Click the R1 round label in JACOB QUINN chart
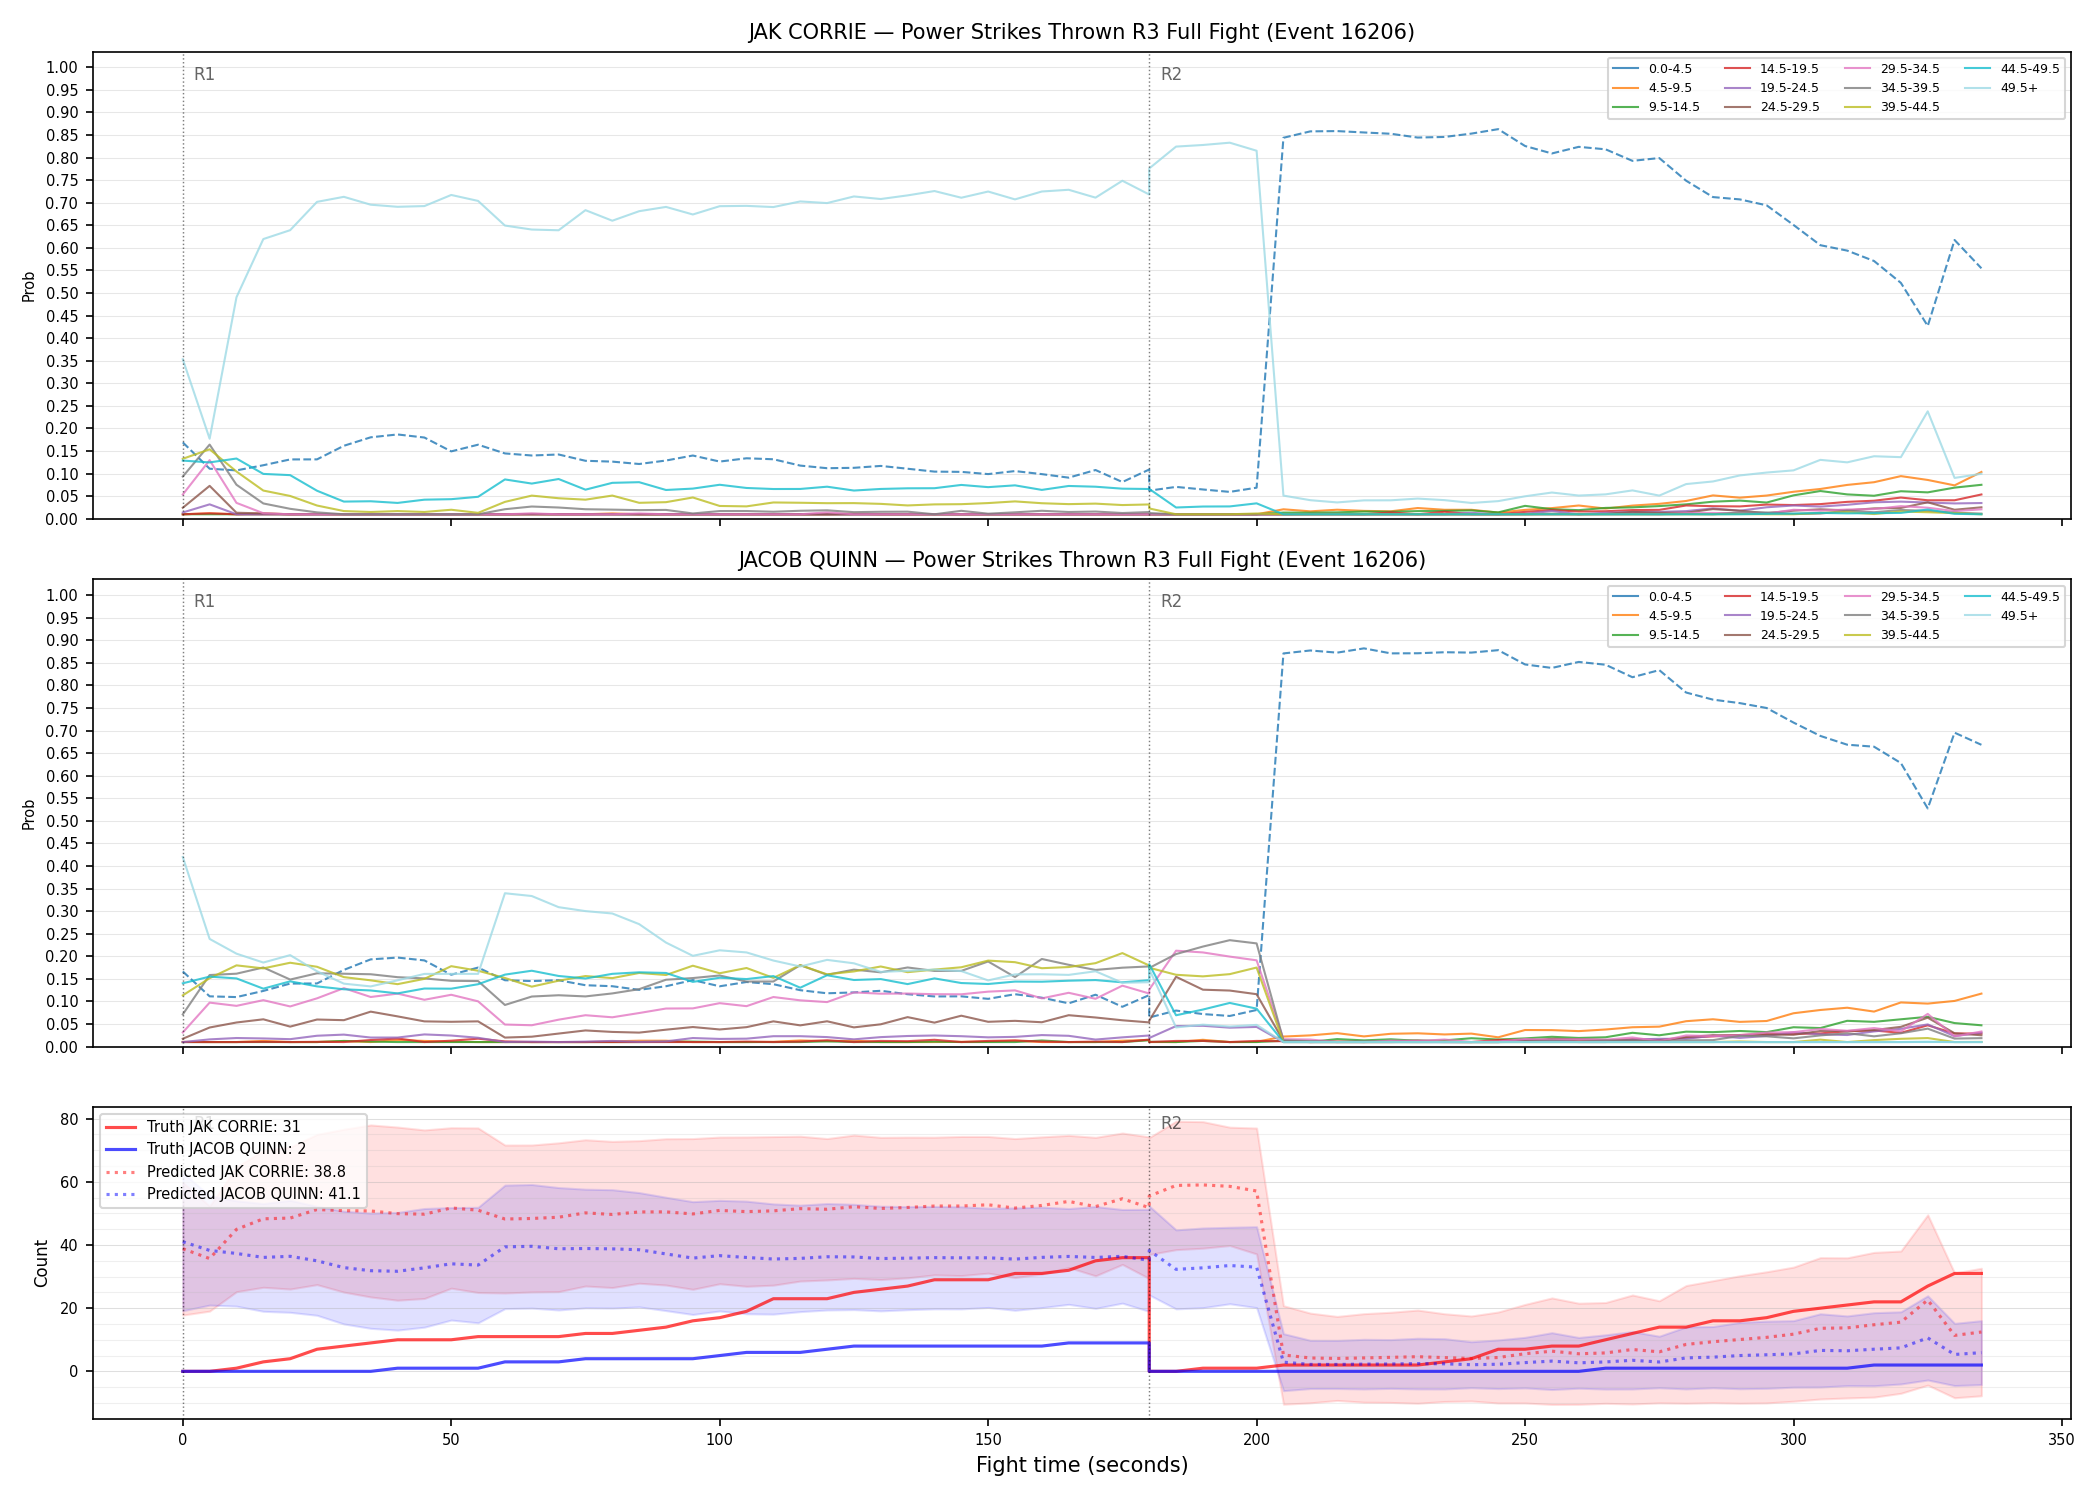2100x1500 pixels. (x=204, y=601)
